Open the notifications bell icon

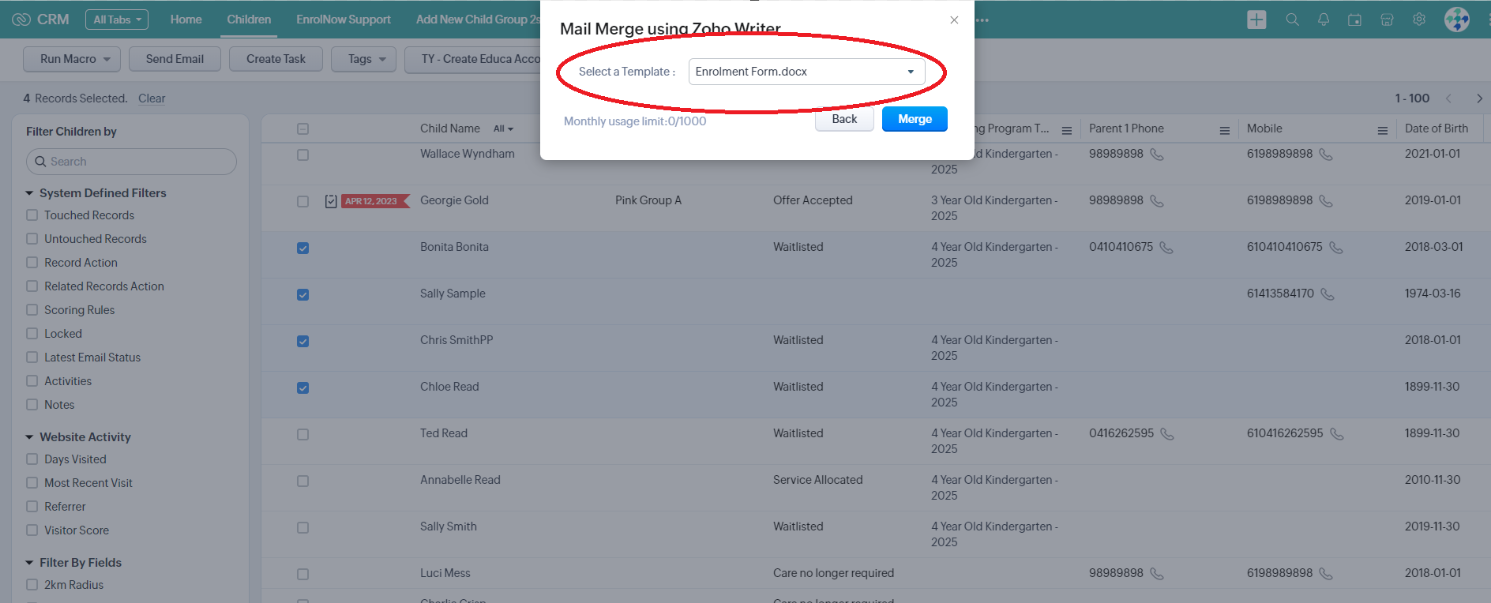tap(1324, 19)
